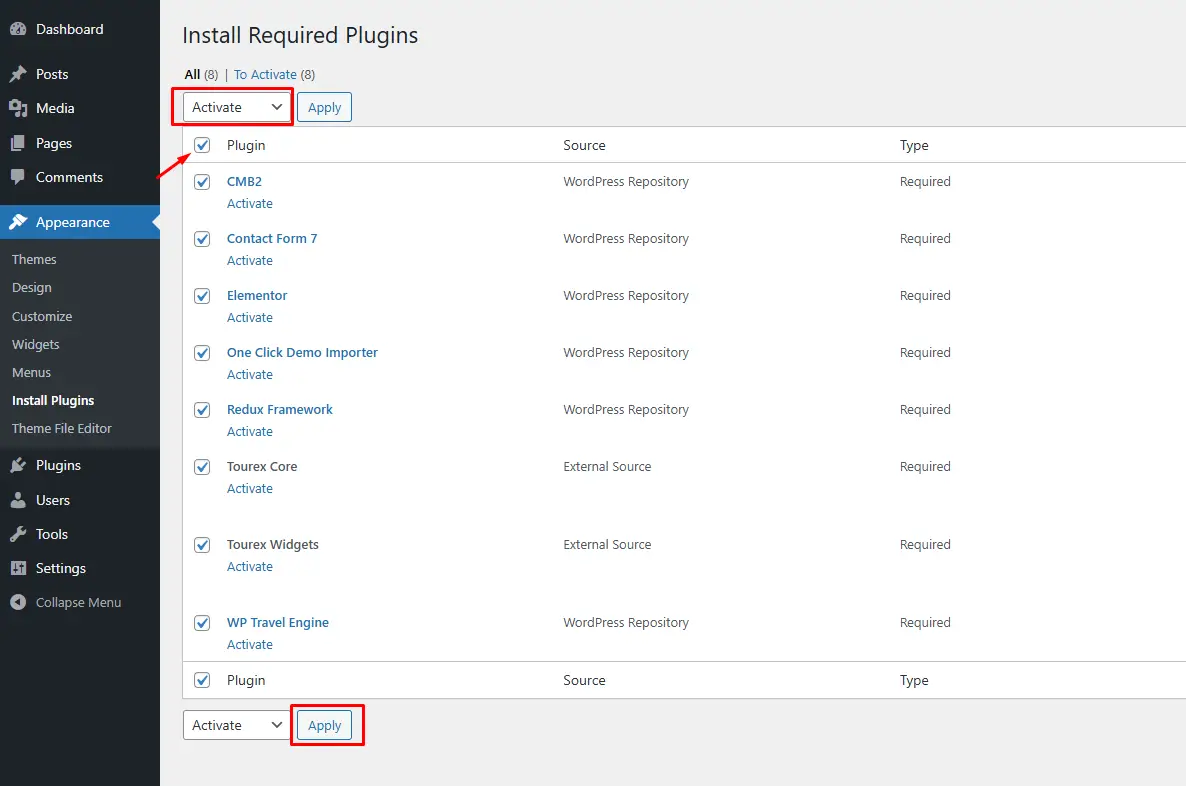Show the All plugins filter
The height and width of the screenshot is (786, 1186).
(192, 75)
